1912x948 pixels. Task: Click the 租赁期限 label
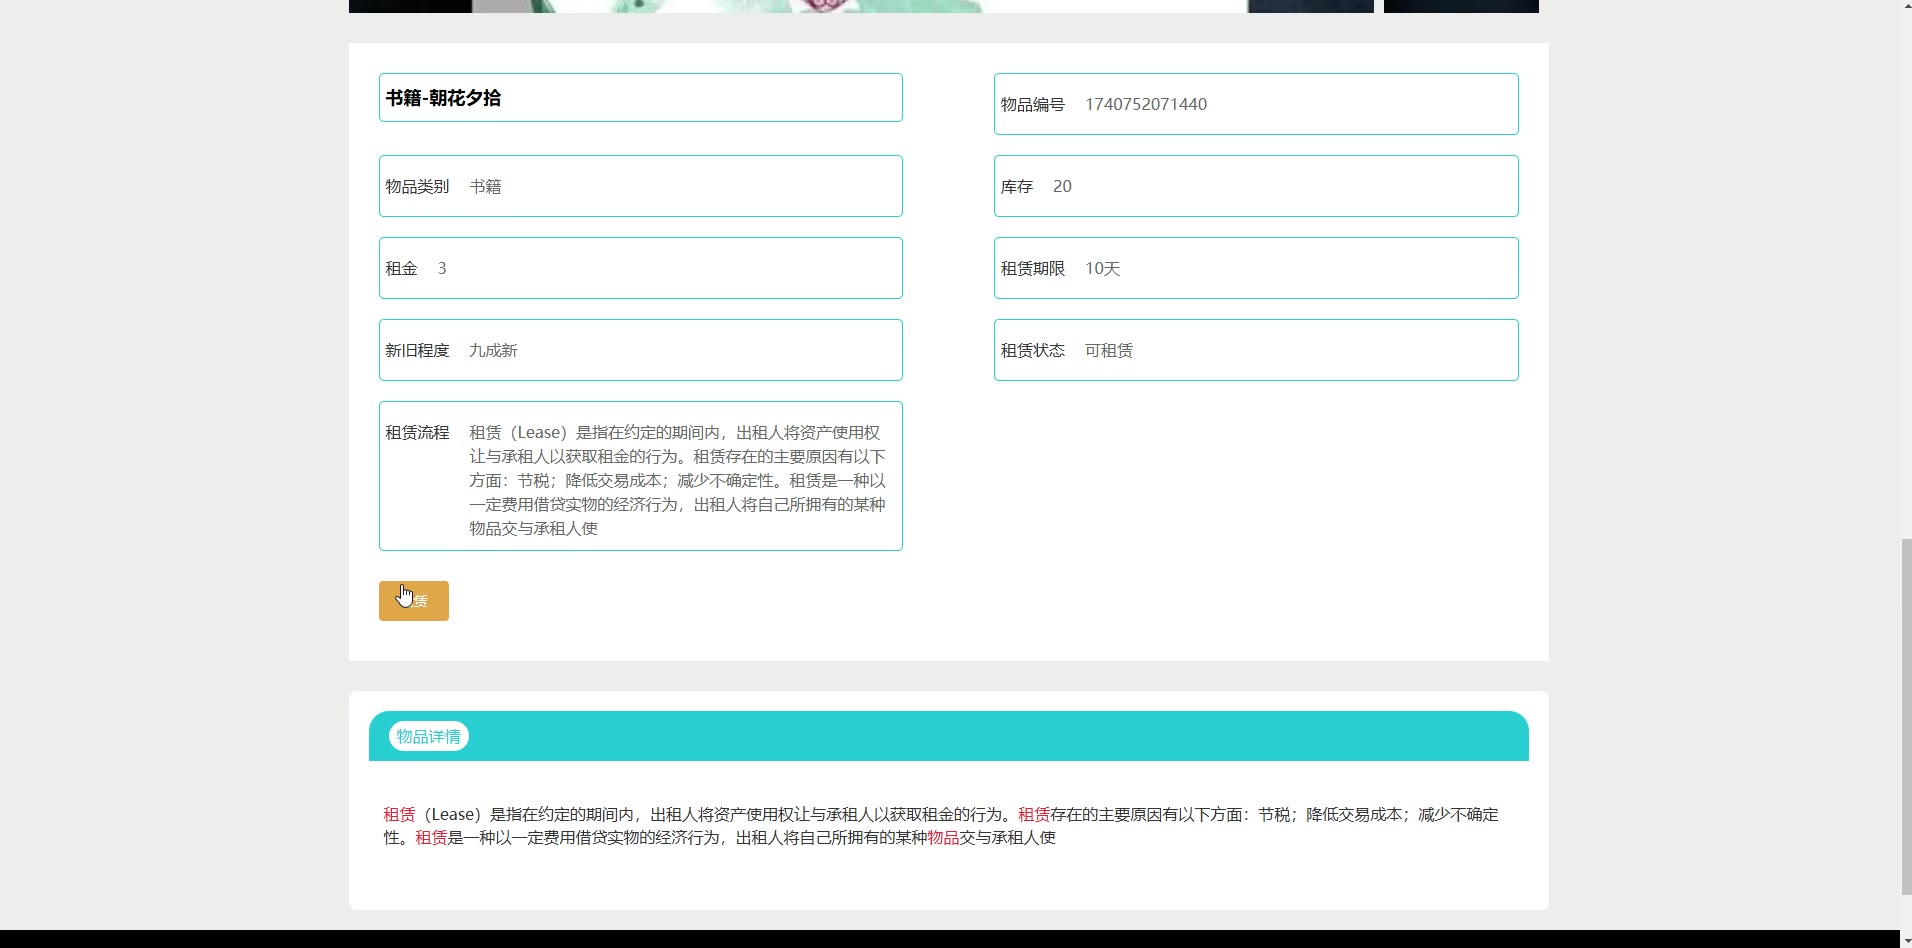pyautogui.click(x=1032, y=269)
